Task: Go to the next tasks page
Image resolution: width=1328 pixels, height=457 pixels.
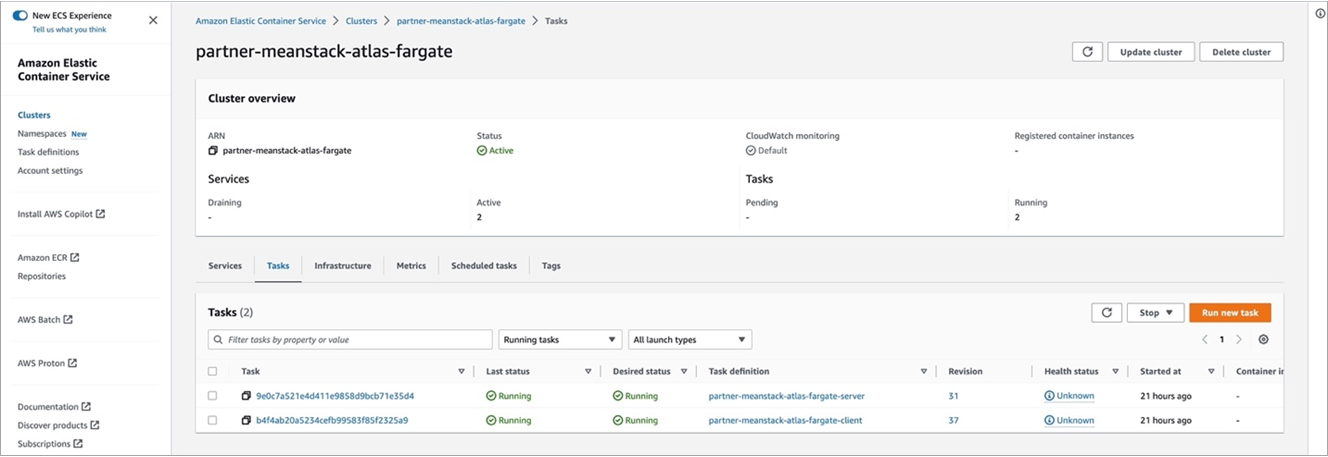Action: pos(1239,340)
